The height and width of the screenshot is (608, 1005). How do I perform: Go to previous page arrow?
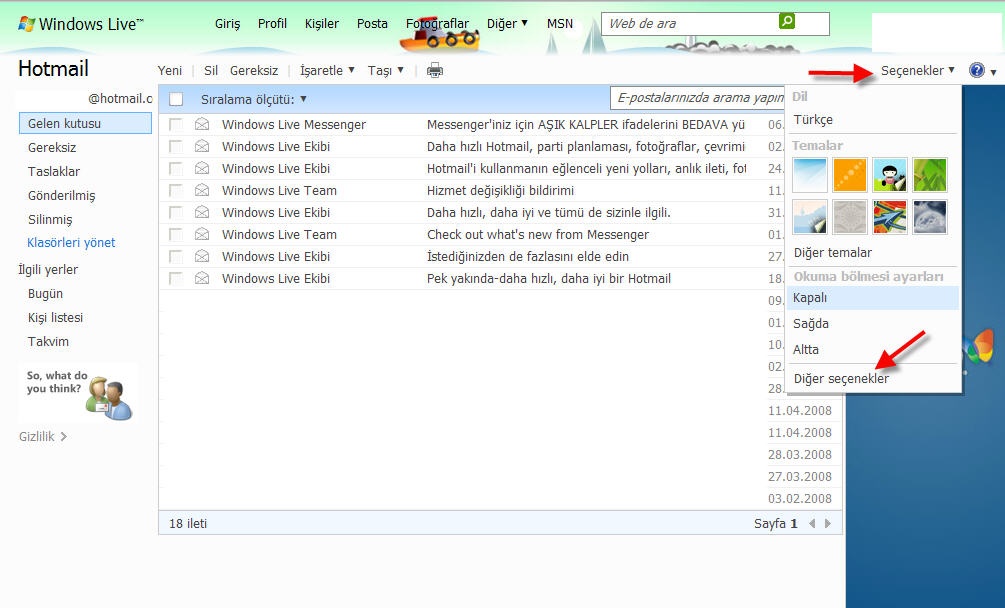click(812, 523)
